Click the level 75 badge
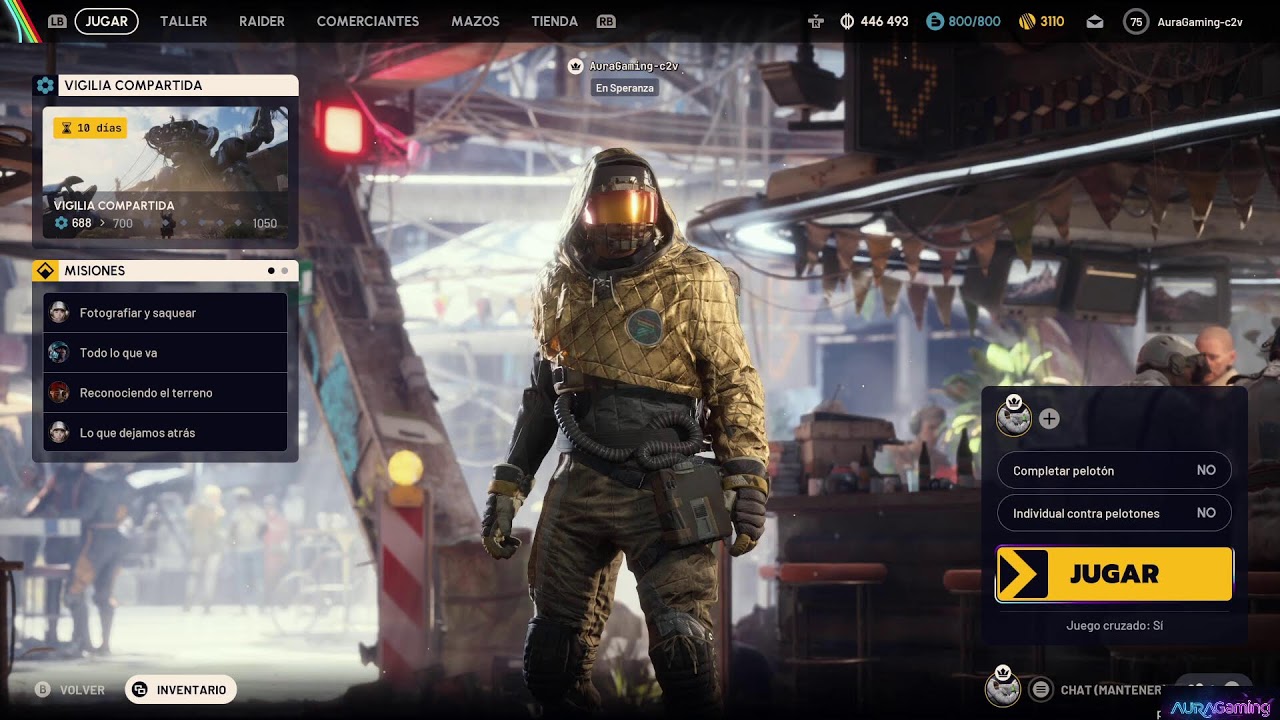1280x720 pixels. (x=1136, y=21)
